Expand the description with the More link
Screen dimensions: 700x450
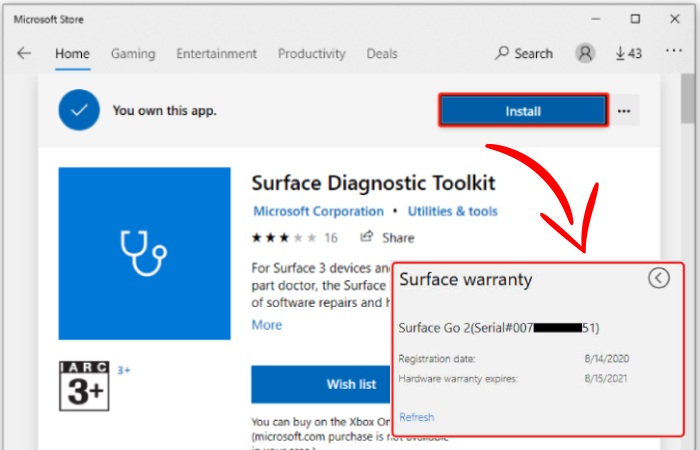point(267,325)
